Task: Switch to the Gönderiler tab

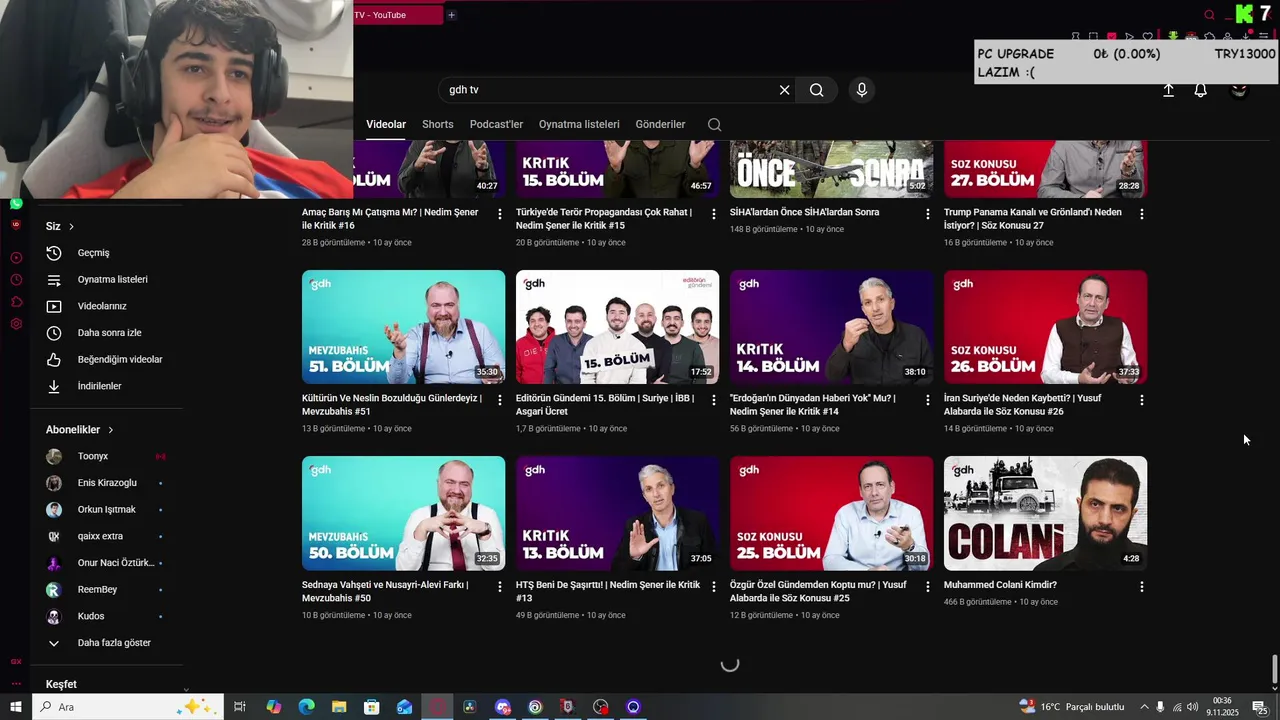Action: tap(660, 125)
